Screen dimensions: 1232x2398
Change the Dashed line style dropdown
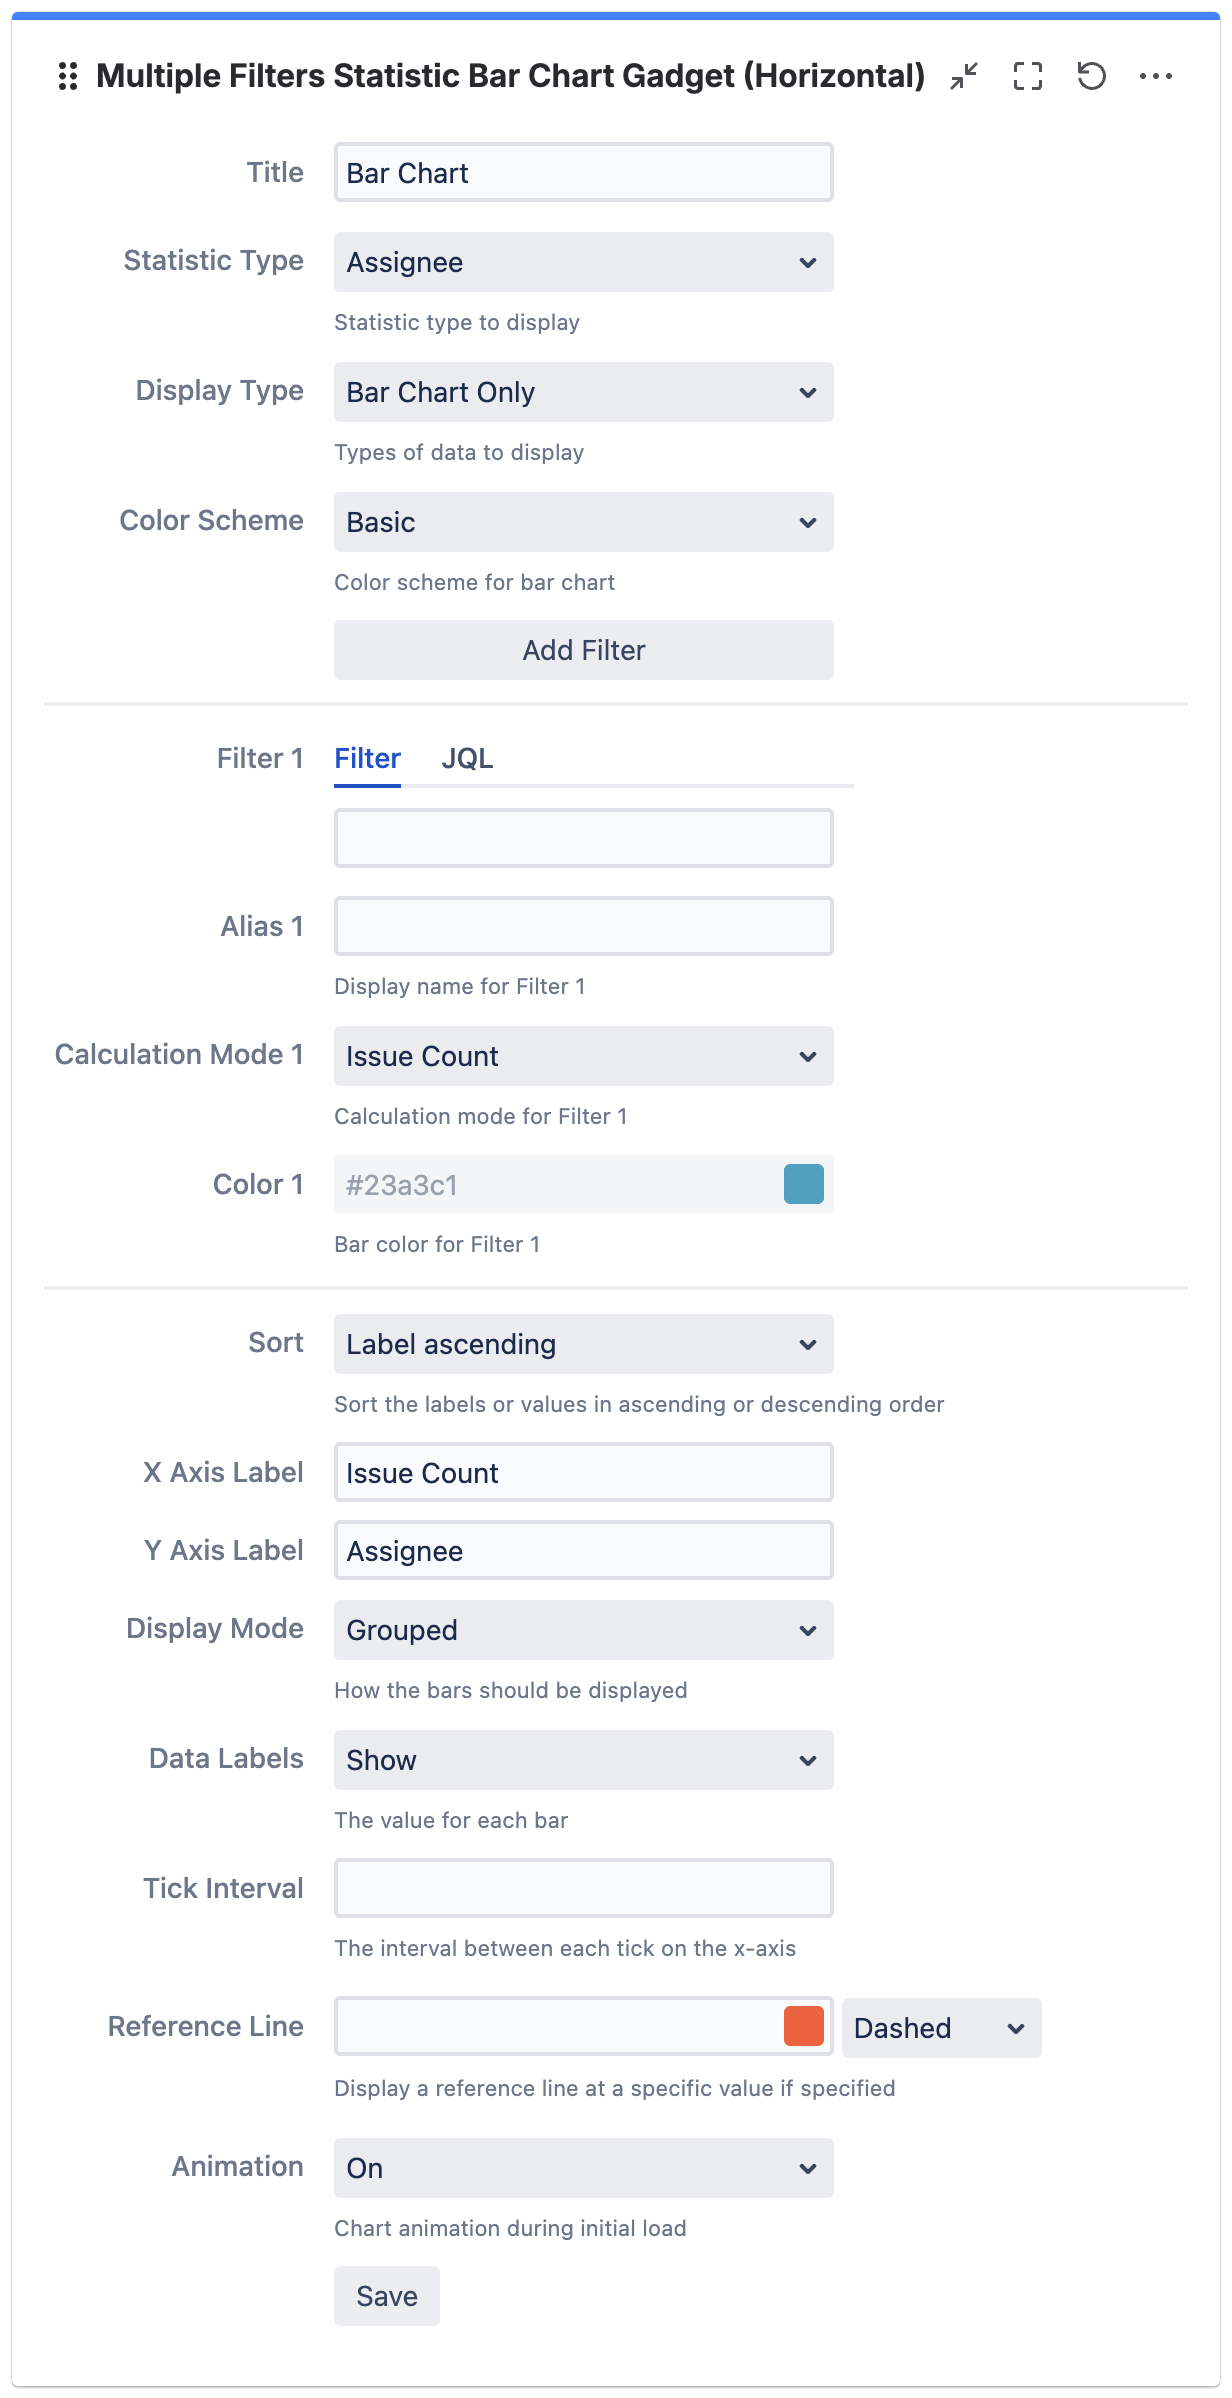941,2028
